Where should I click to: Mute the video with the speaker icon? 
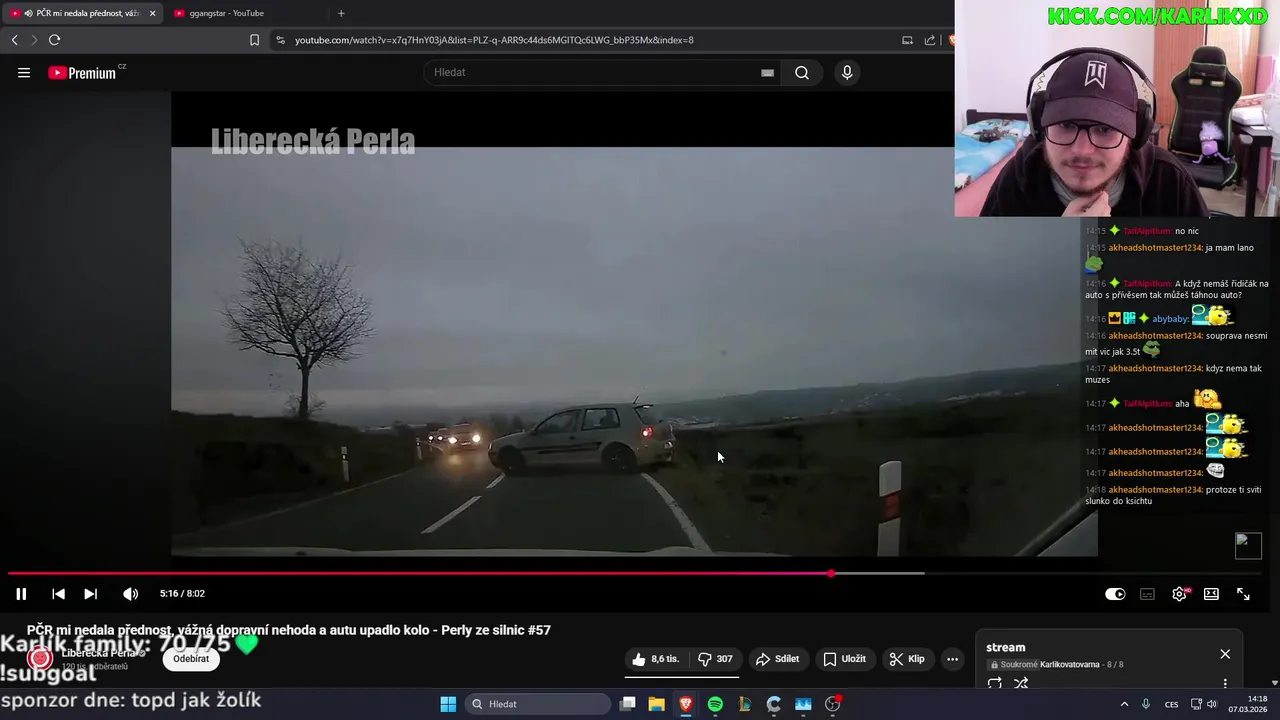pyautogui.click(x=130, y=594)
